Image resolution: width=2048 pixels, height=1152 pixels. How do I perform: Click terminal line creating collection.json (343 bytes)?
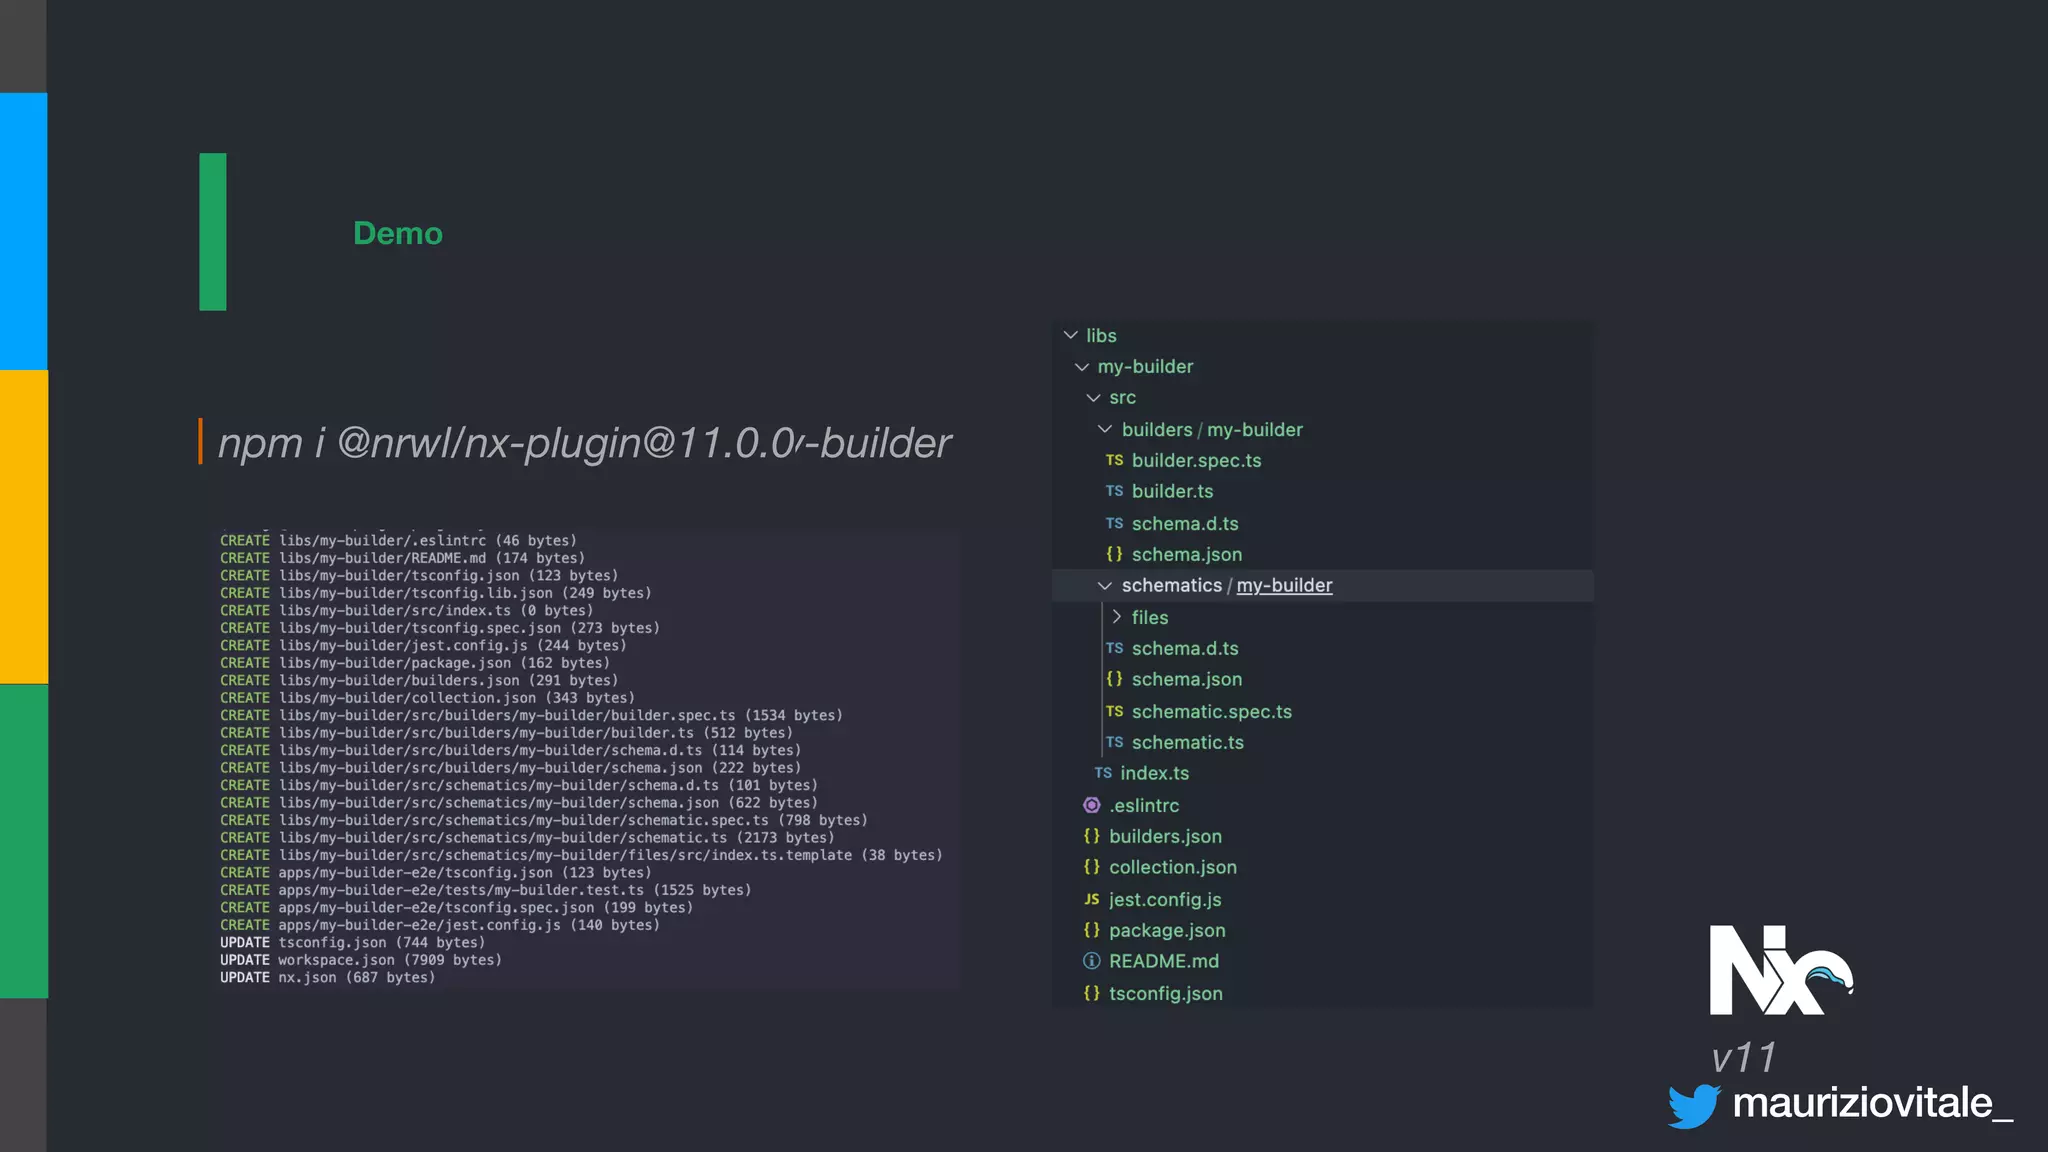[x=427, y=698]
